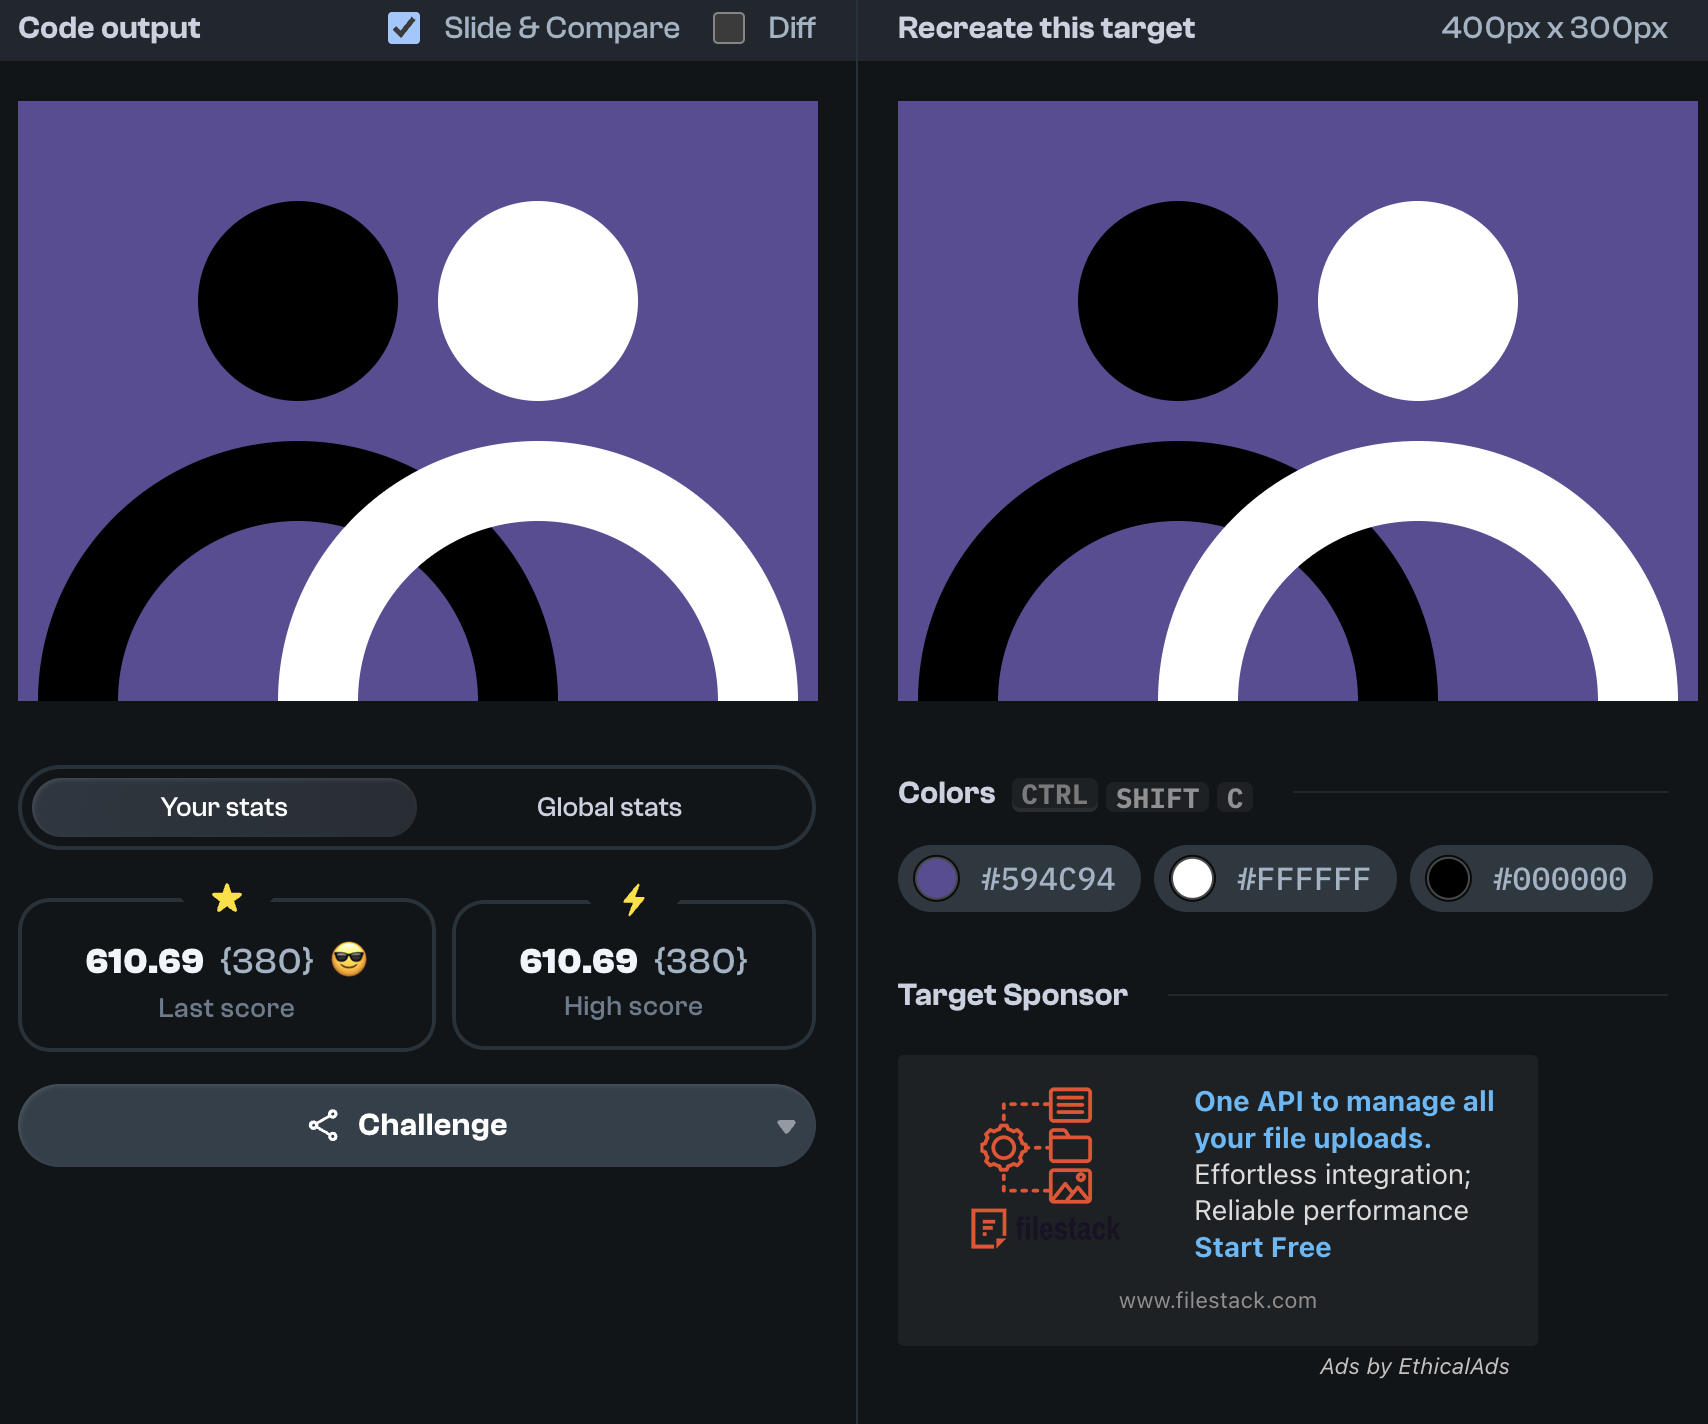Uncheck the Slide & Compare checkbox
Viewport: 1708px width, 1424px height.
(x=404, y=28)
